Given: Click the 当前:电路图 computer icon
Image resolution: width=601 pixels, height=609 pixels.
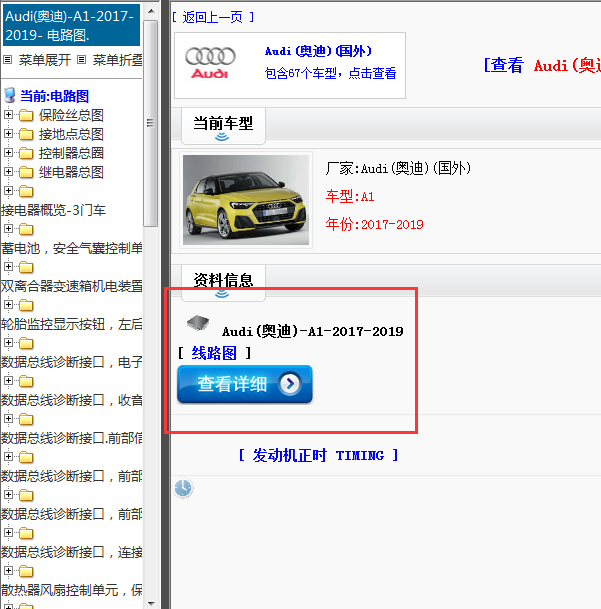Looking at the screenshot, I should click(10, 96).
